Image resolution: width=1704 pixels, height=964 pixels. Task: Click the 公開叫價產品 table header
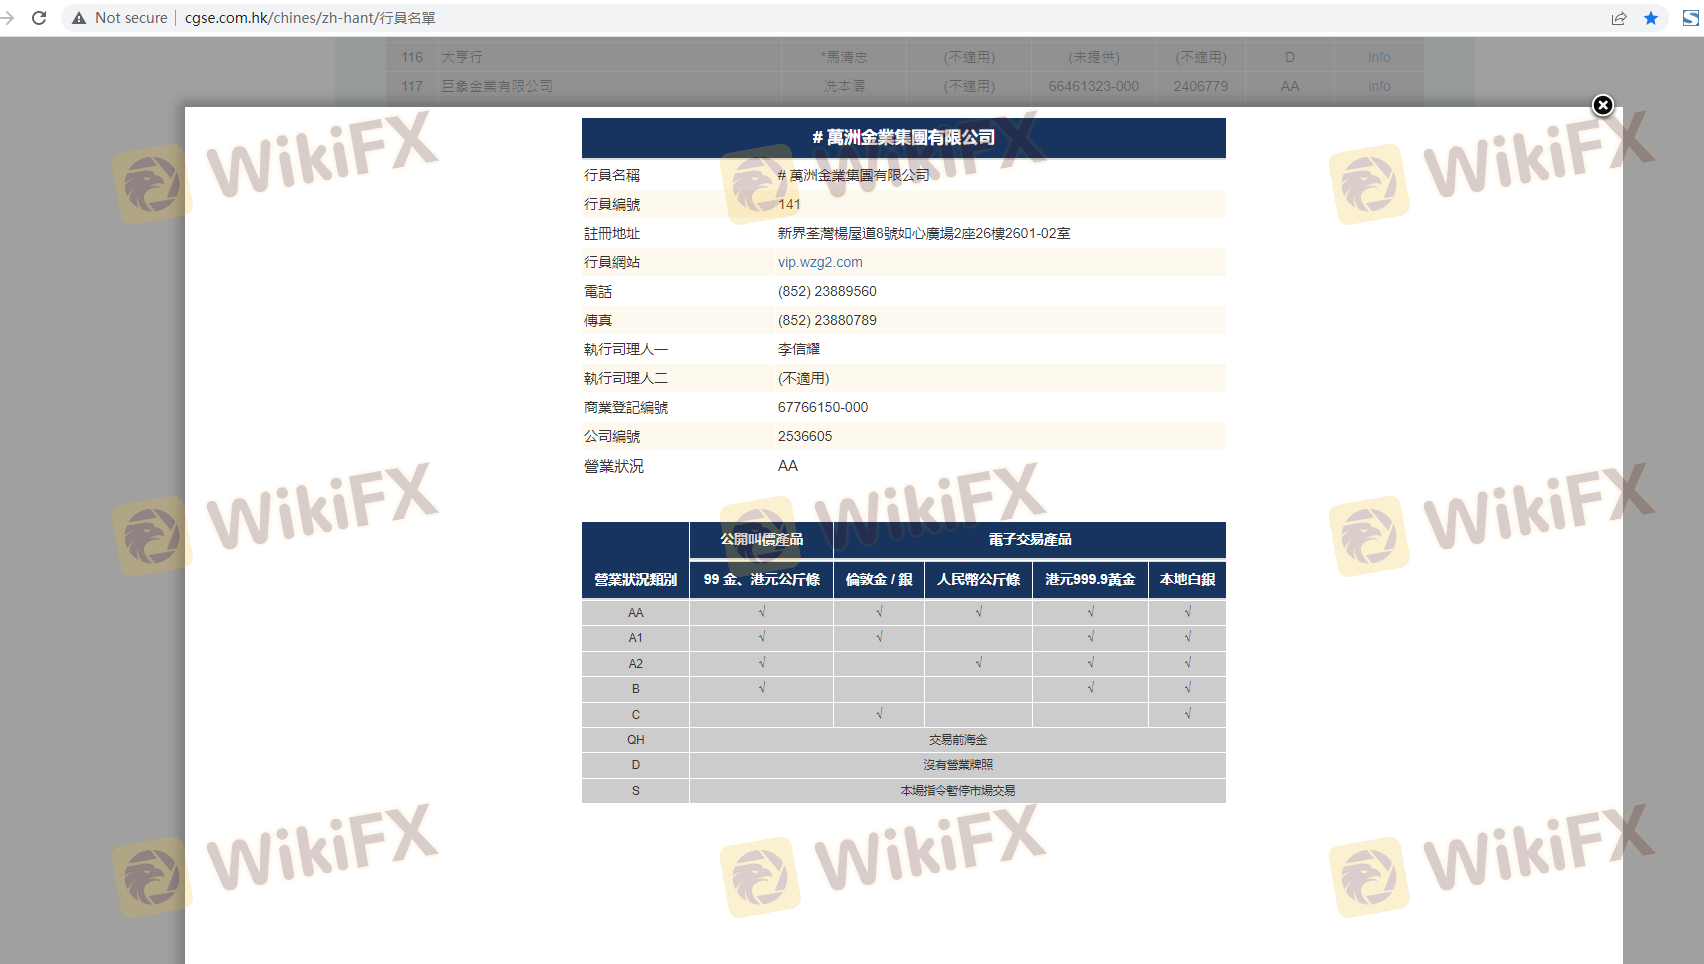point(761,539)
